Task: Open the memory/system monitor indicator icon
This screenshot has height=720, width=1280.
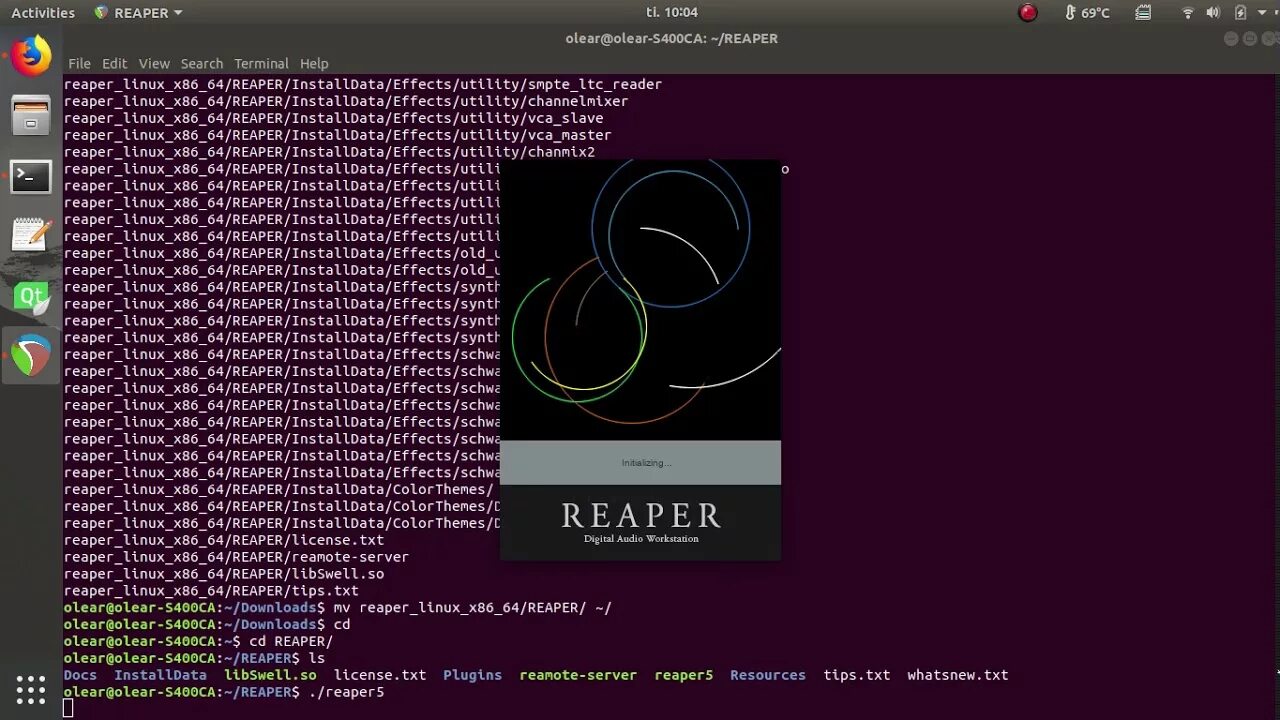Action: 1143,13
